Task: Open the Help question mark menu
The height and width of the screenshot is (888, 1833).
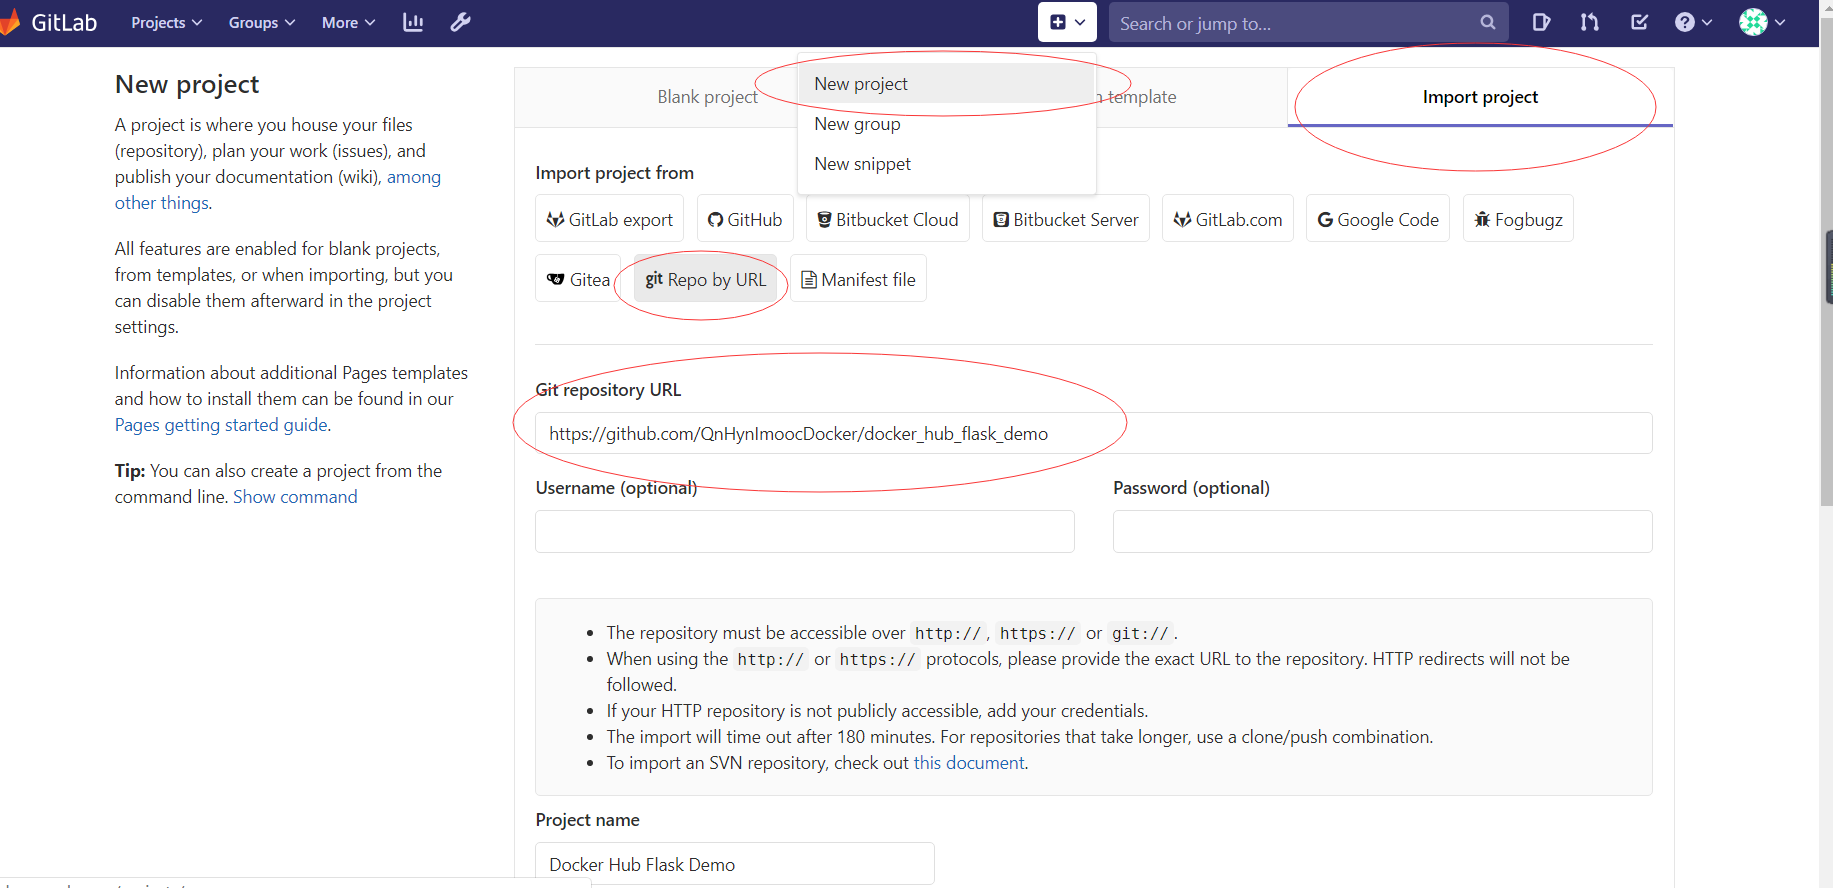Action: coord(1693,22)
